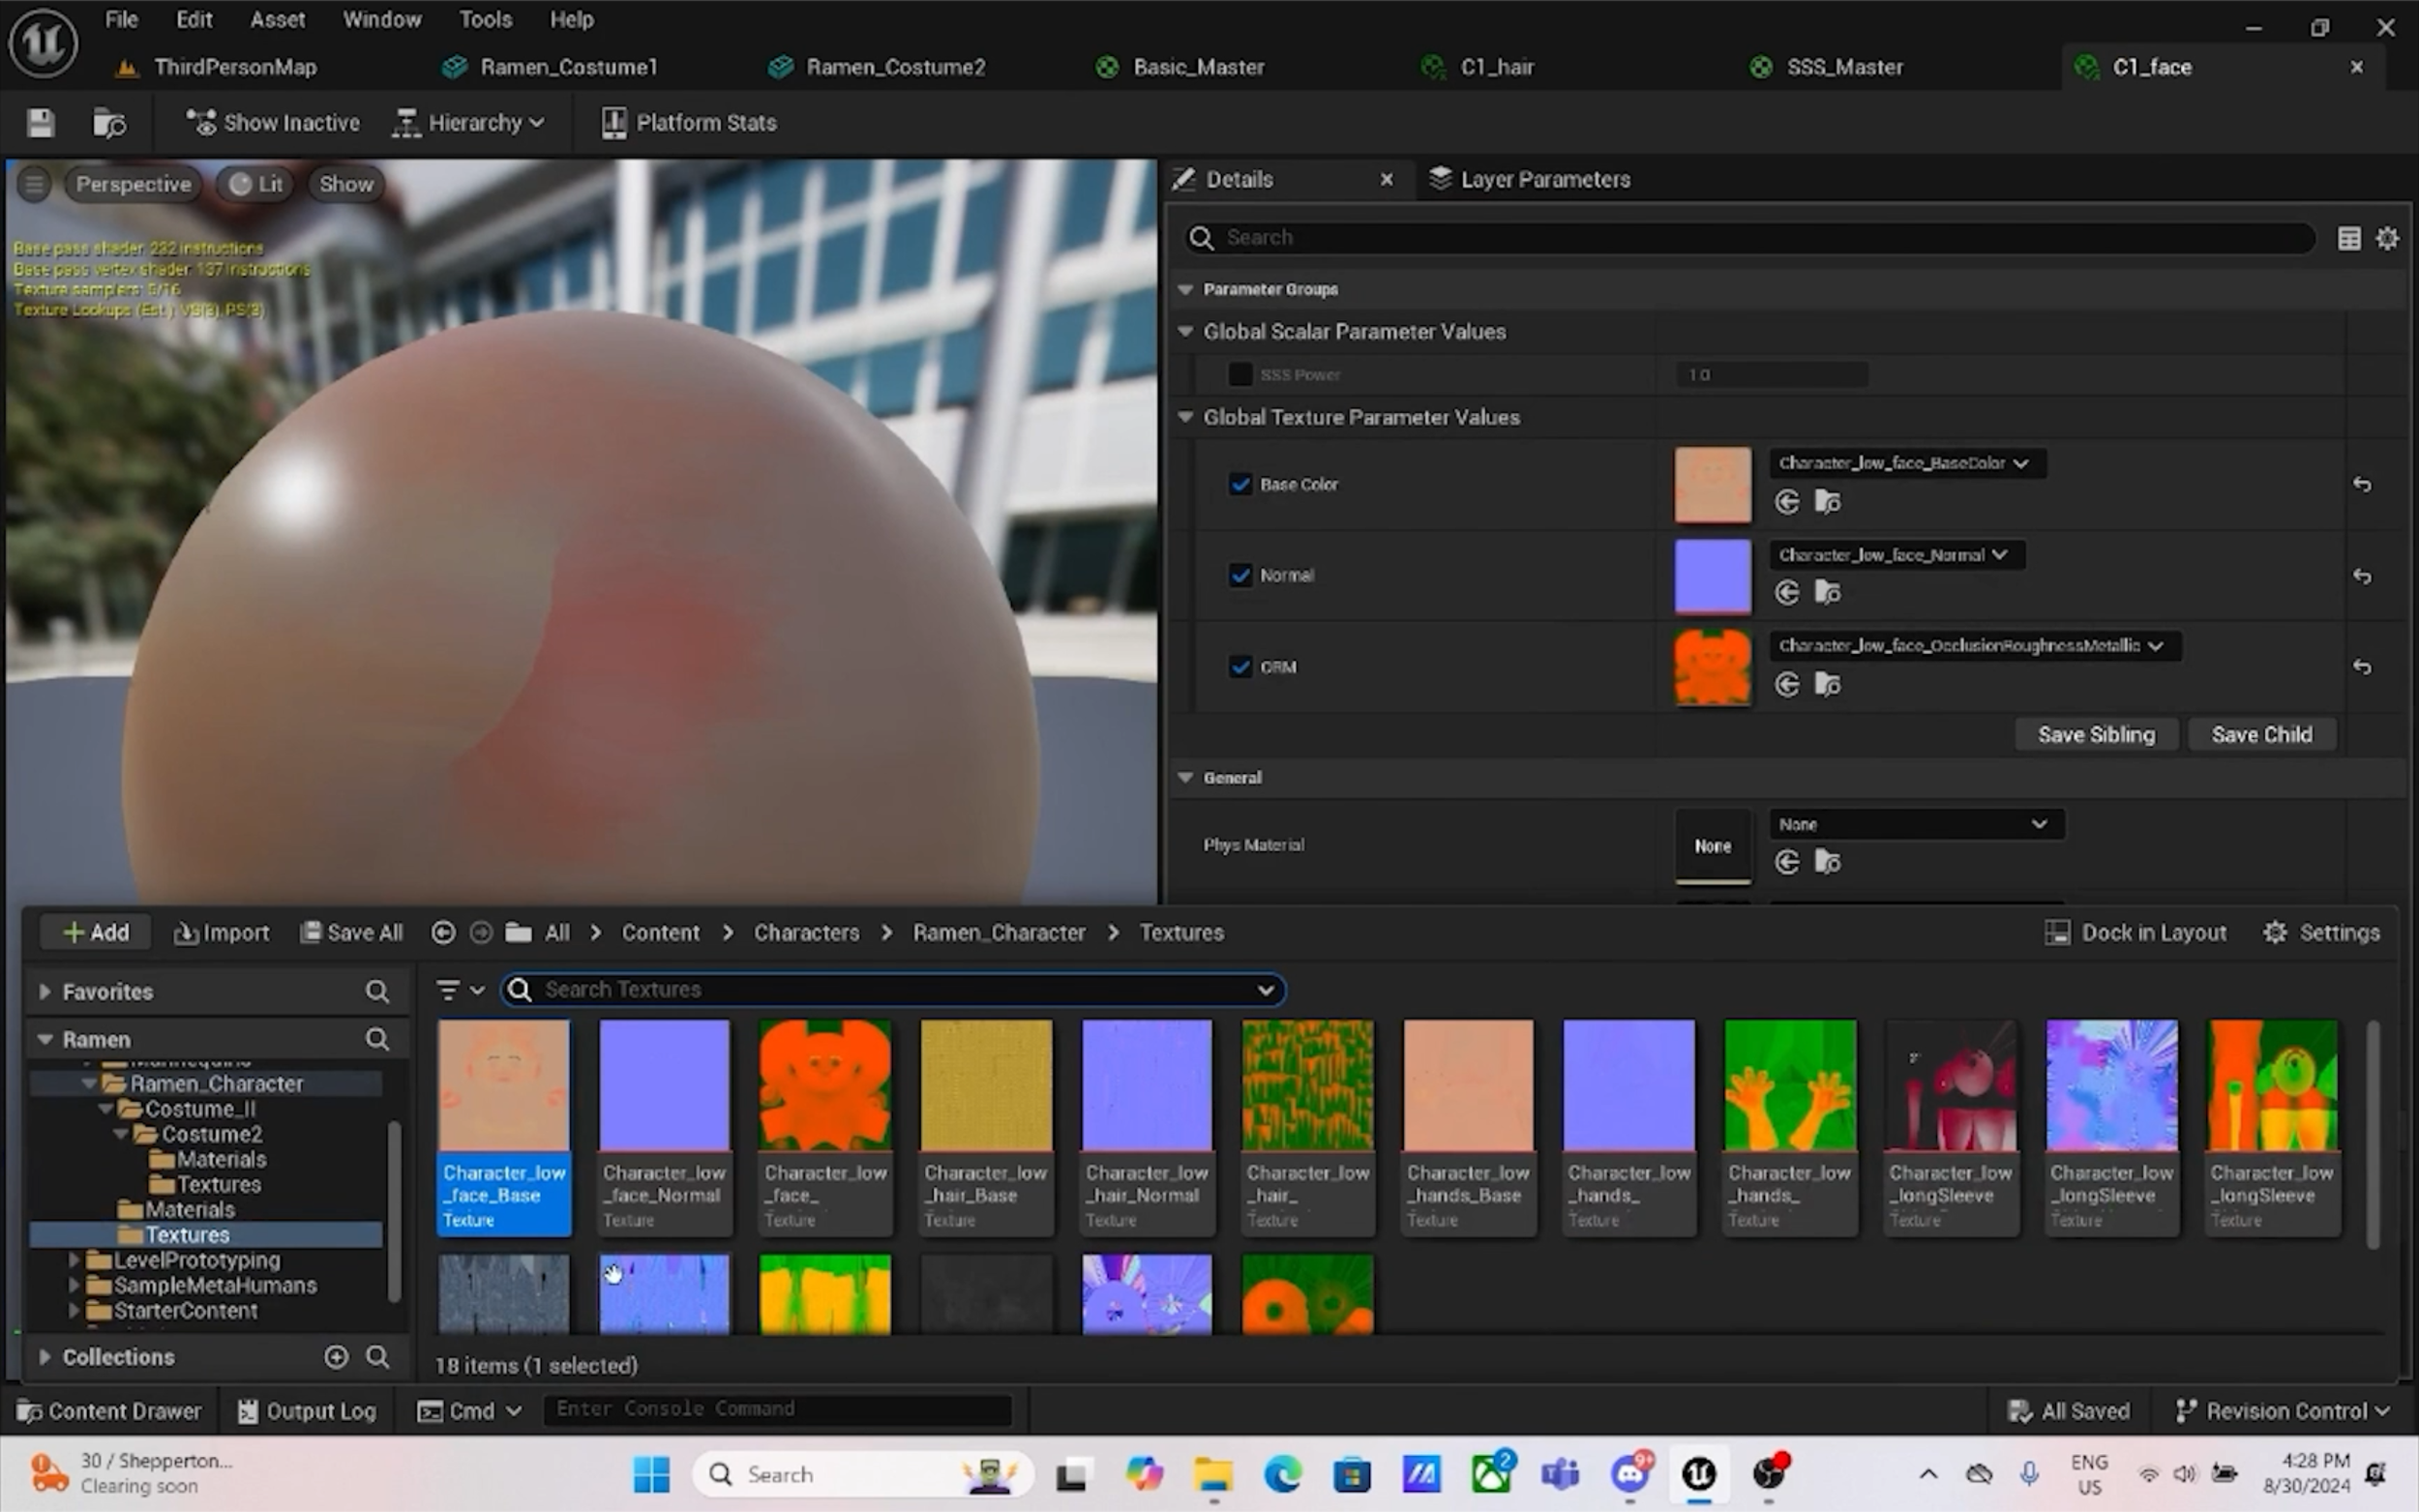Click the Save Child button
This screenshot has height=1512, width=2419.
click(x=2262, y=735)
